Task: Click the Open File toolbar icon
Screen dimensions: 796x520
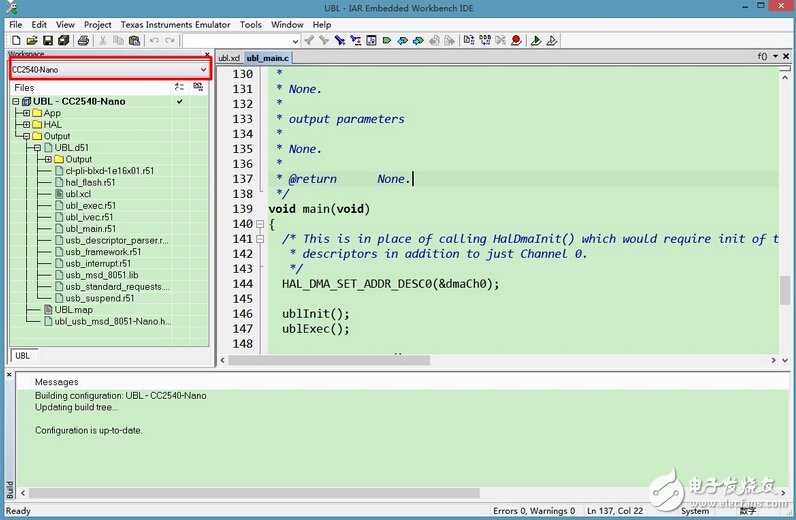Action: coord(30,41)
